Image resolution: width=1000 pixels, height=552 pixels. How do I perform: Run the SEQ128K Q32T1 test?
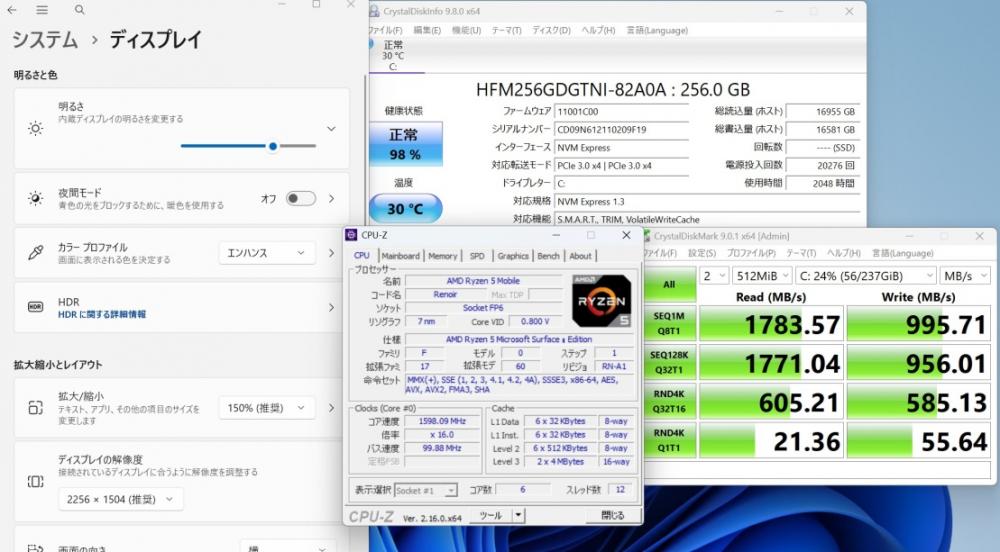pyautogui.click(x=669, y=362)
